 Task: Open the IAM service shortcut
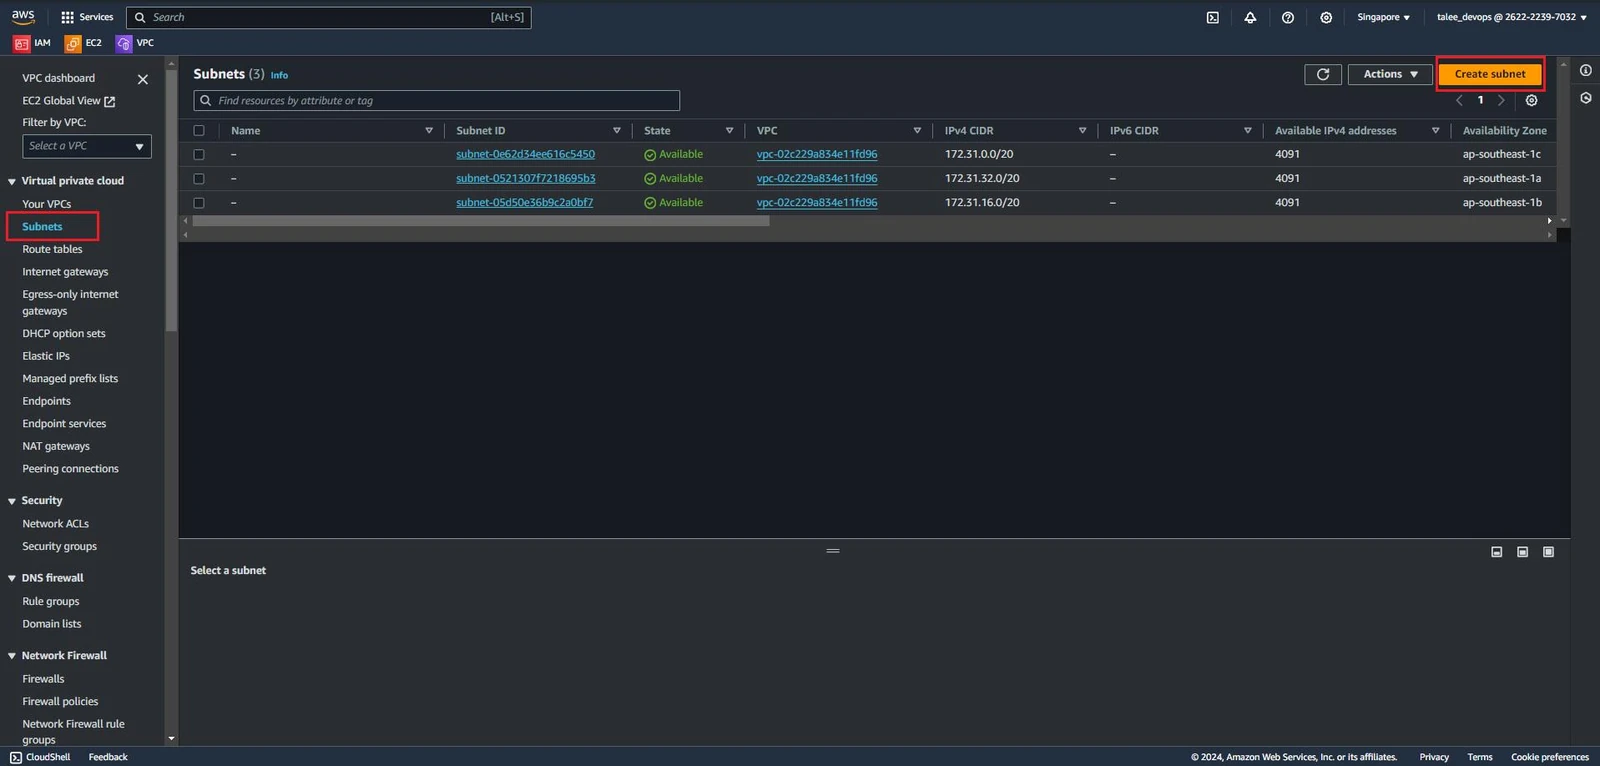coord(32,43)
